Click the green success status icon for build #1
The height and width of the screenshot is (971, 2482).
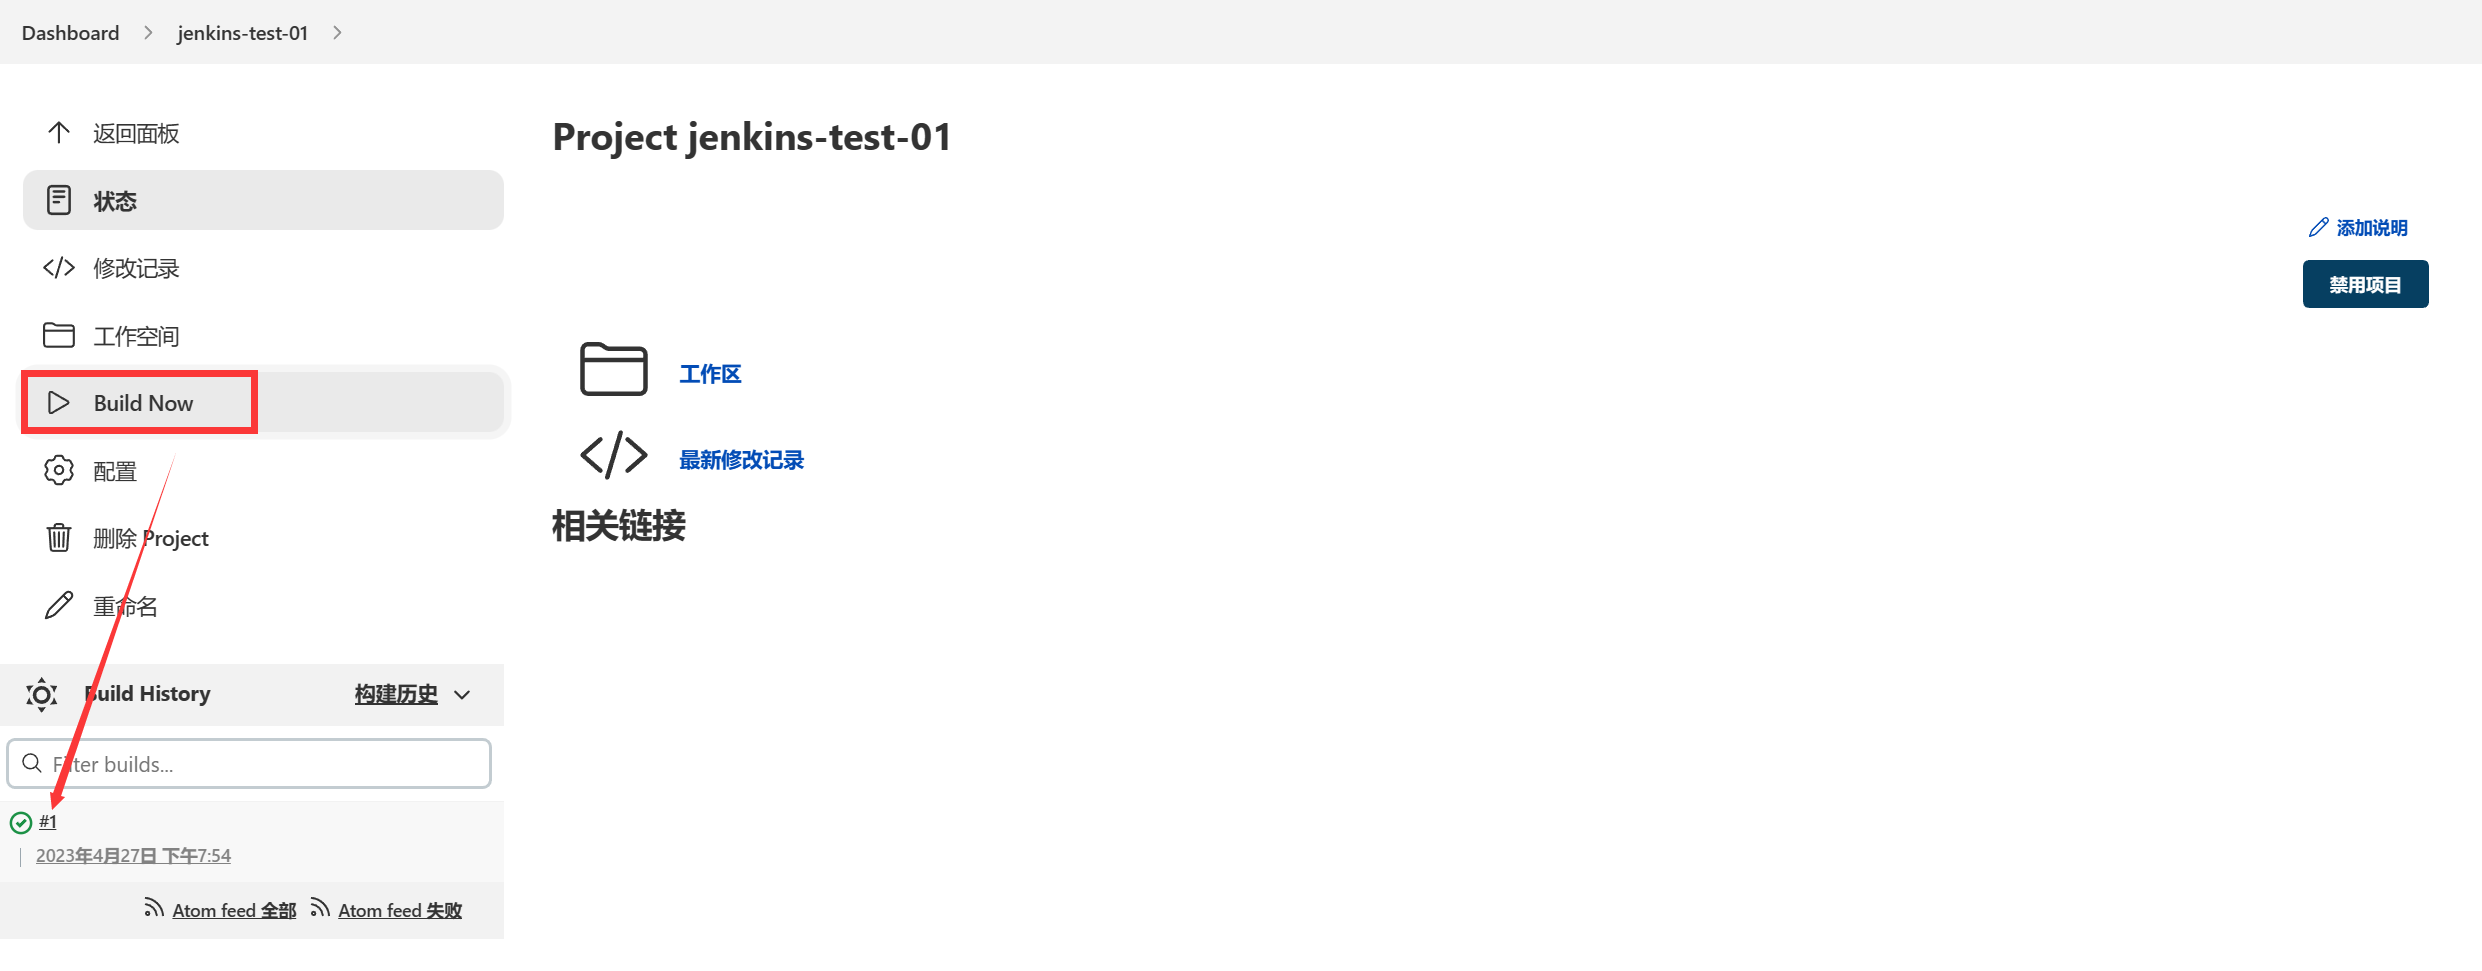[x=20, y=823]
